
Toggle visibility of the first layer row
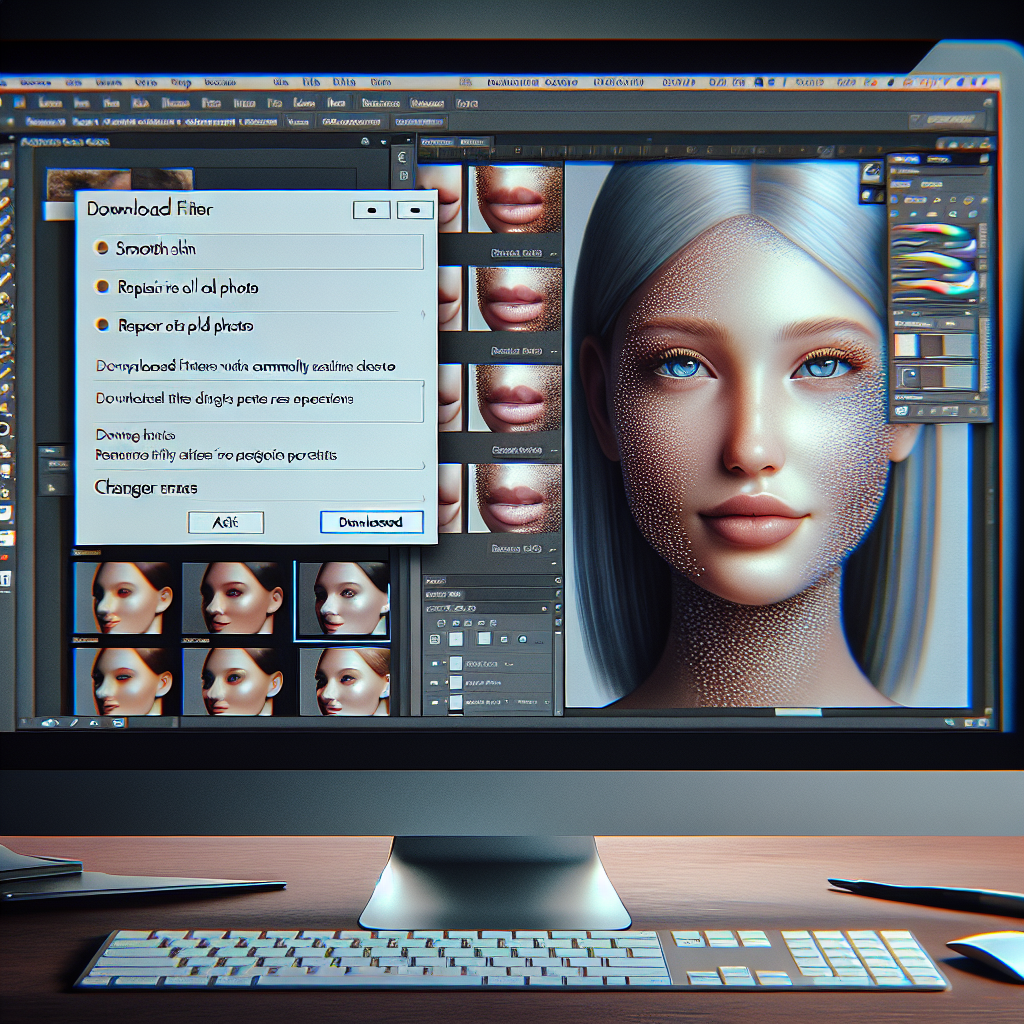pyautogui.click(x=434, y=664)
